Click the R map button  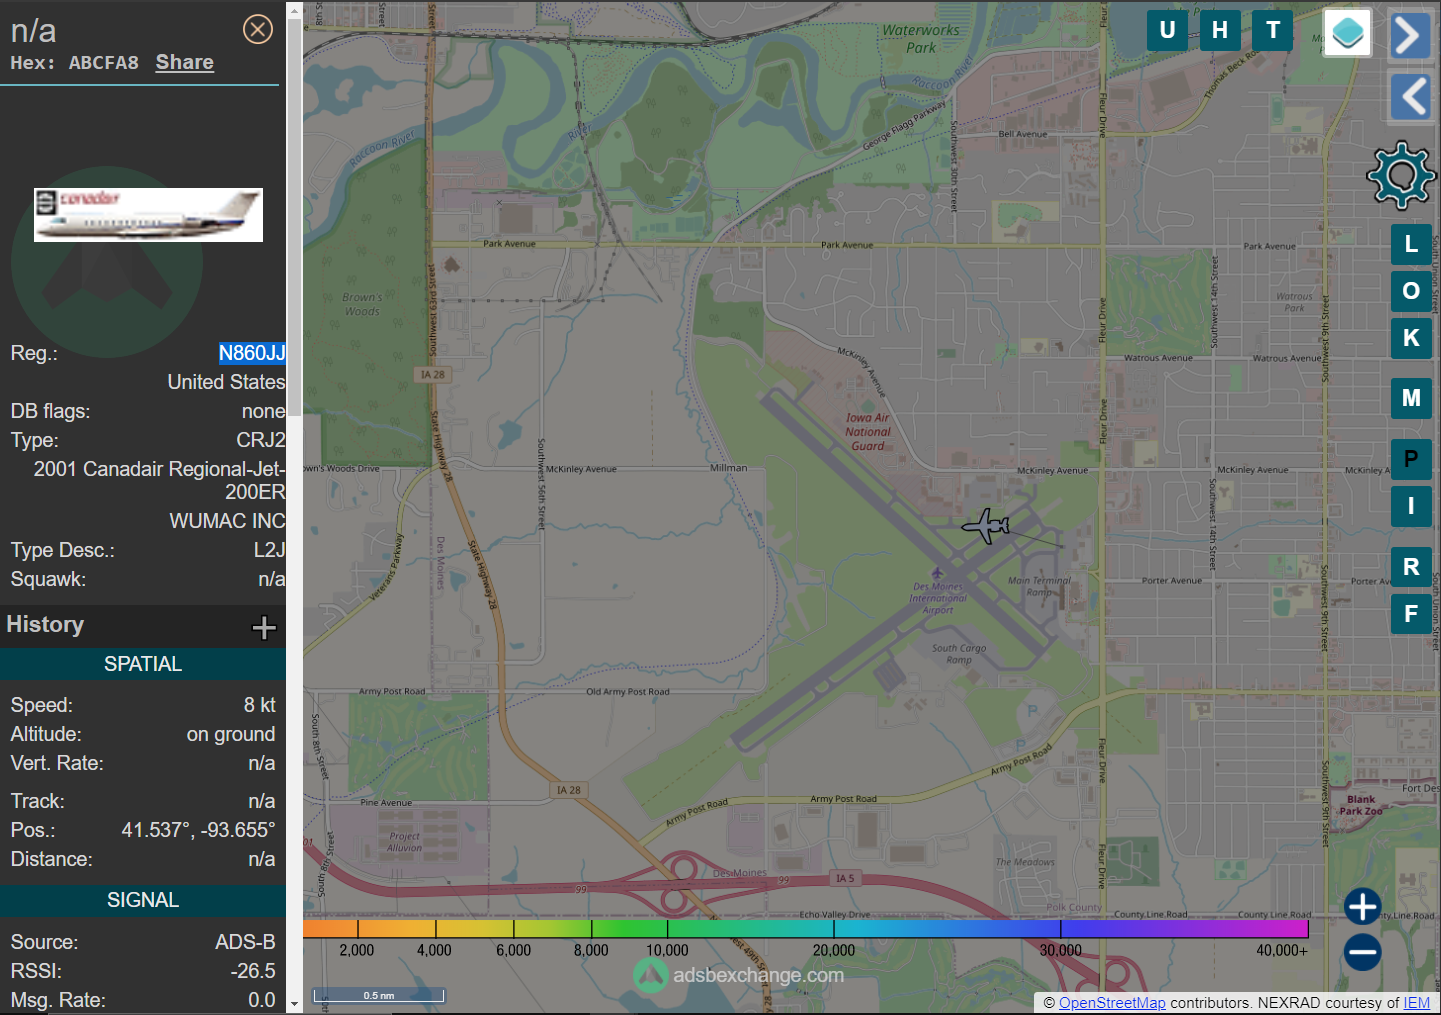[1411, 567]
